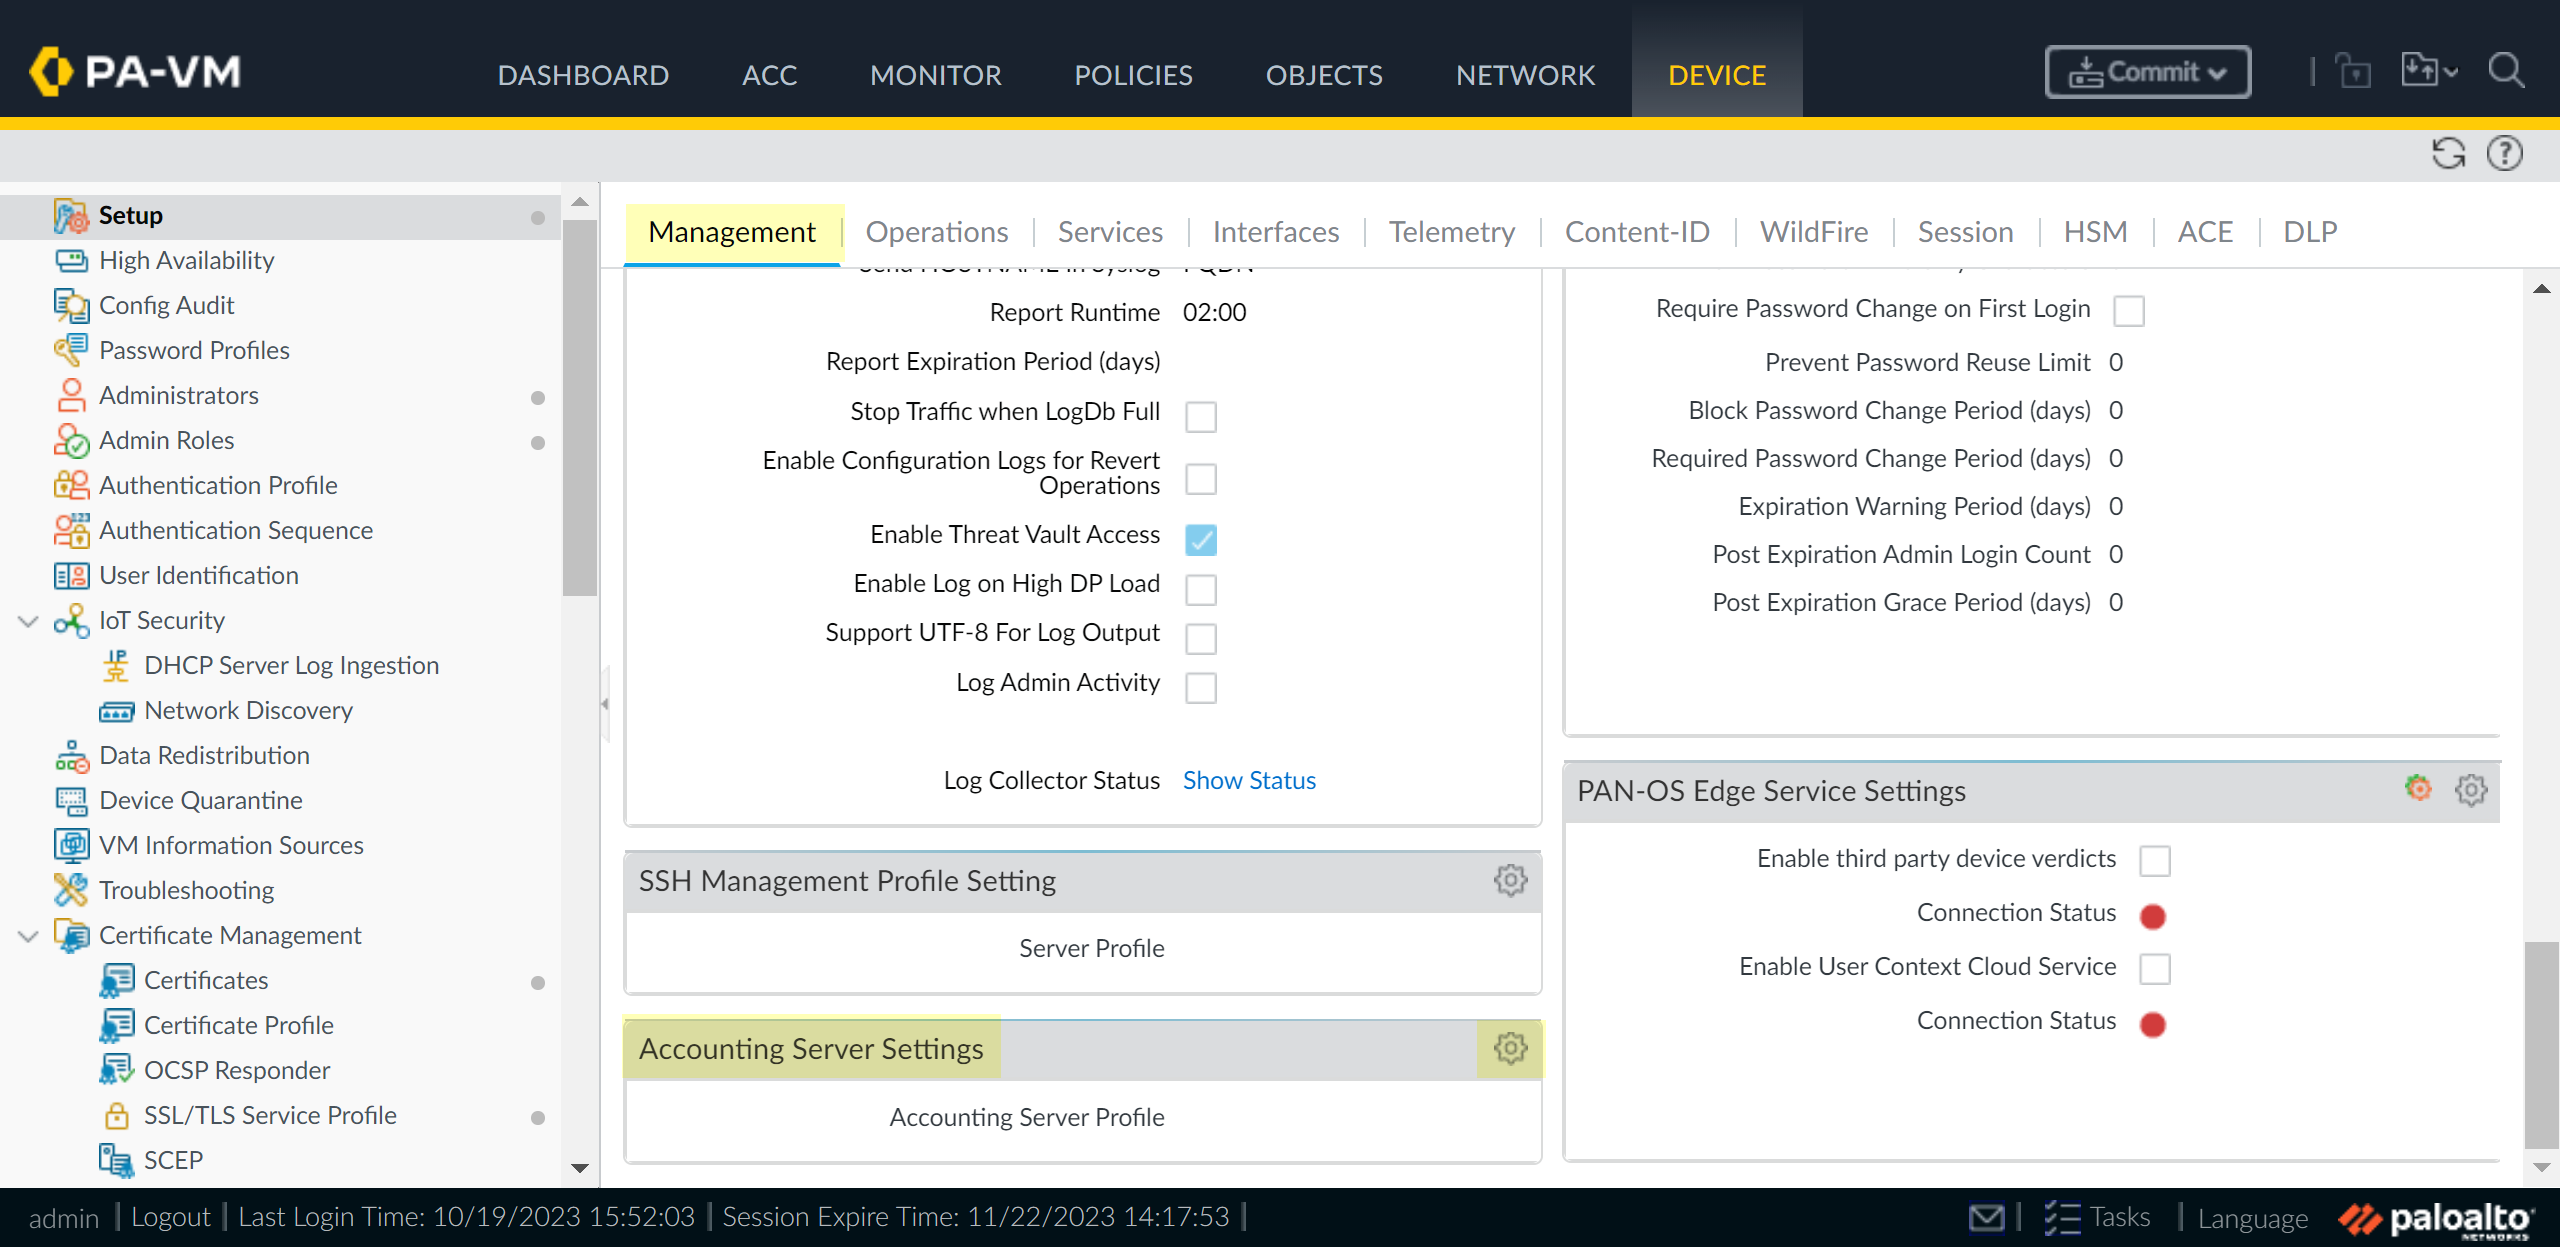The width and height of the screenshot is (2560, 1247).
Task: Open SSH Management Profile Setting gear
Action: pos(1510,881)
